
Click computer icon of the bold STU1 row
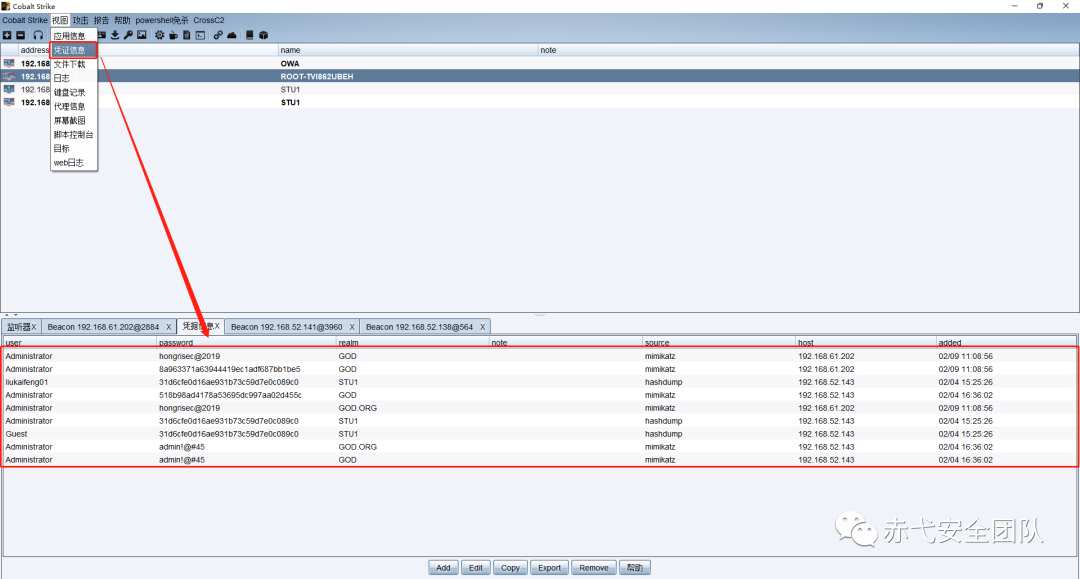(9, 102)
